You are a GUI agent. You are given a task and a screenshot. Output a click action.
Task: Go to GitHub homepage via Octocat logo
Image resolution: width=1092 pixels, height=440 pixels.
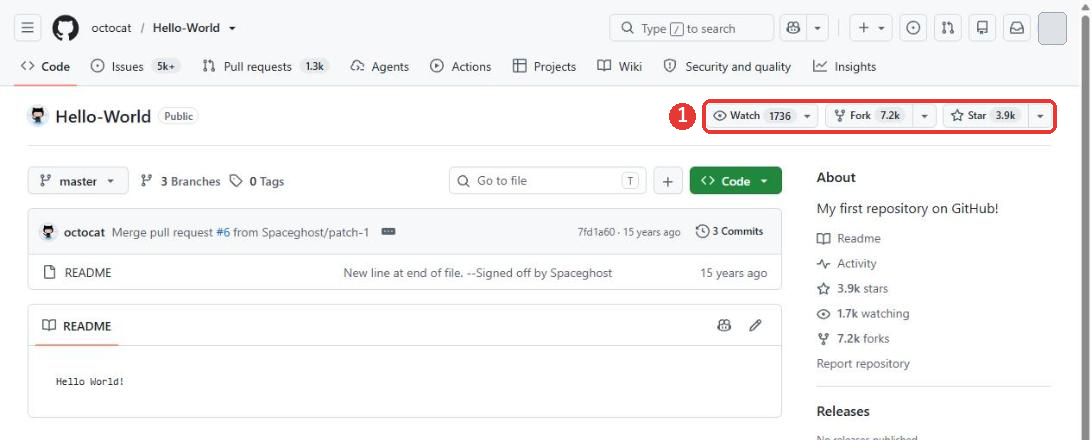(65, 29)
